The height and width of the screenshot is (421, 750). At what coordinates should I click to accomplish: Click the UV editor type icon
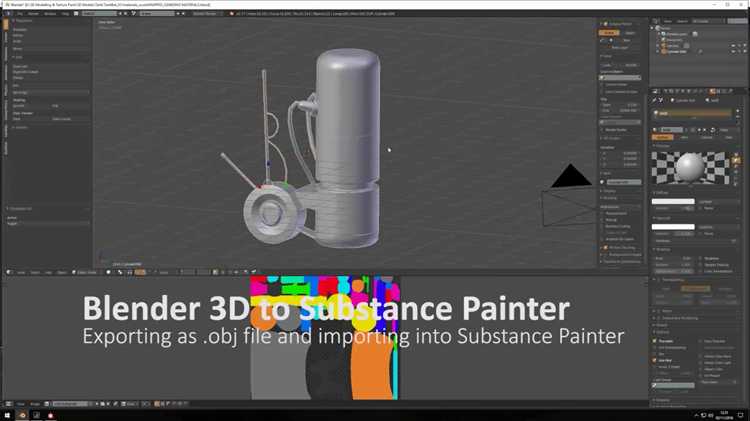tap(9, 404)
